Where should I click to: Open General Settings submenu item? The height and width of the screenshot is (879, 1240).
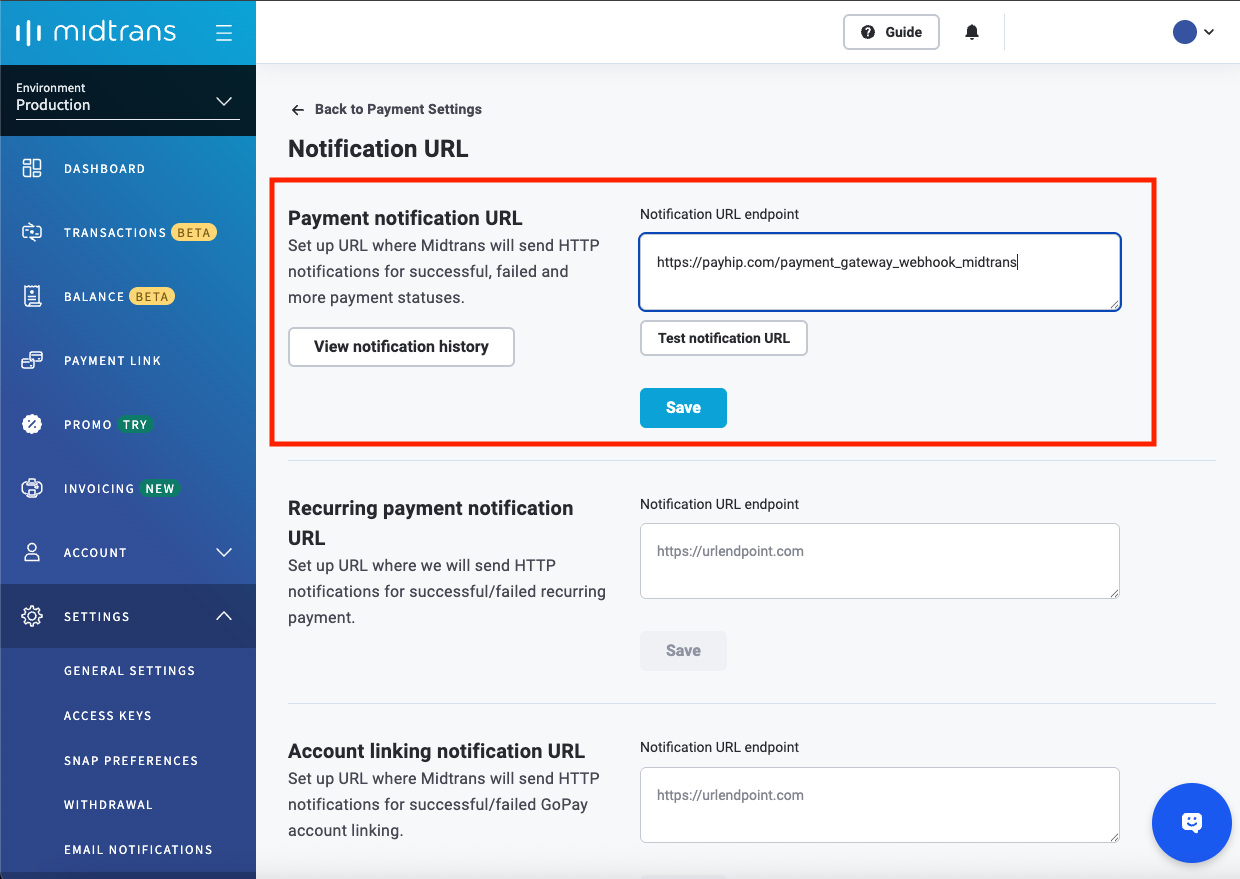[x=129, y=671]
